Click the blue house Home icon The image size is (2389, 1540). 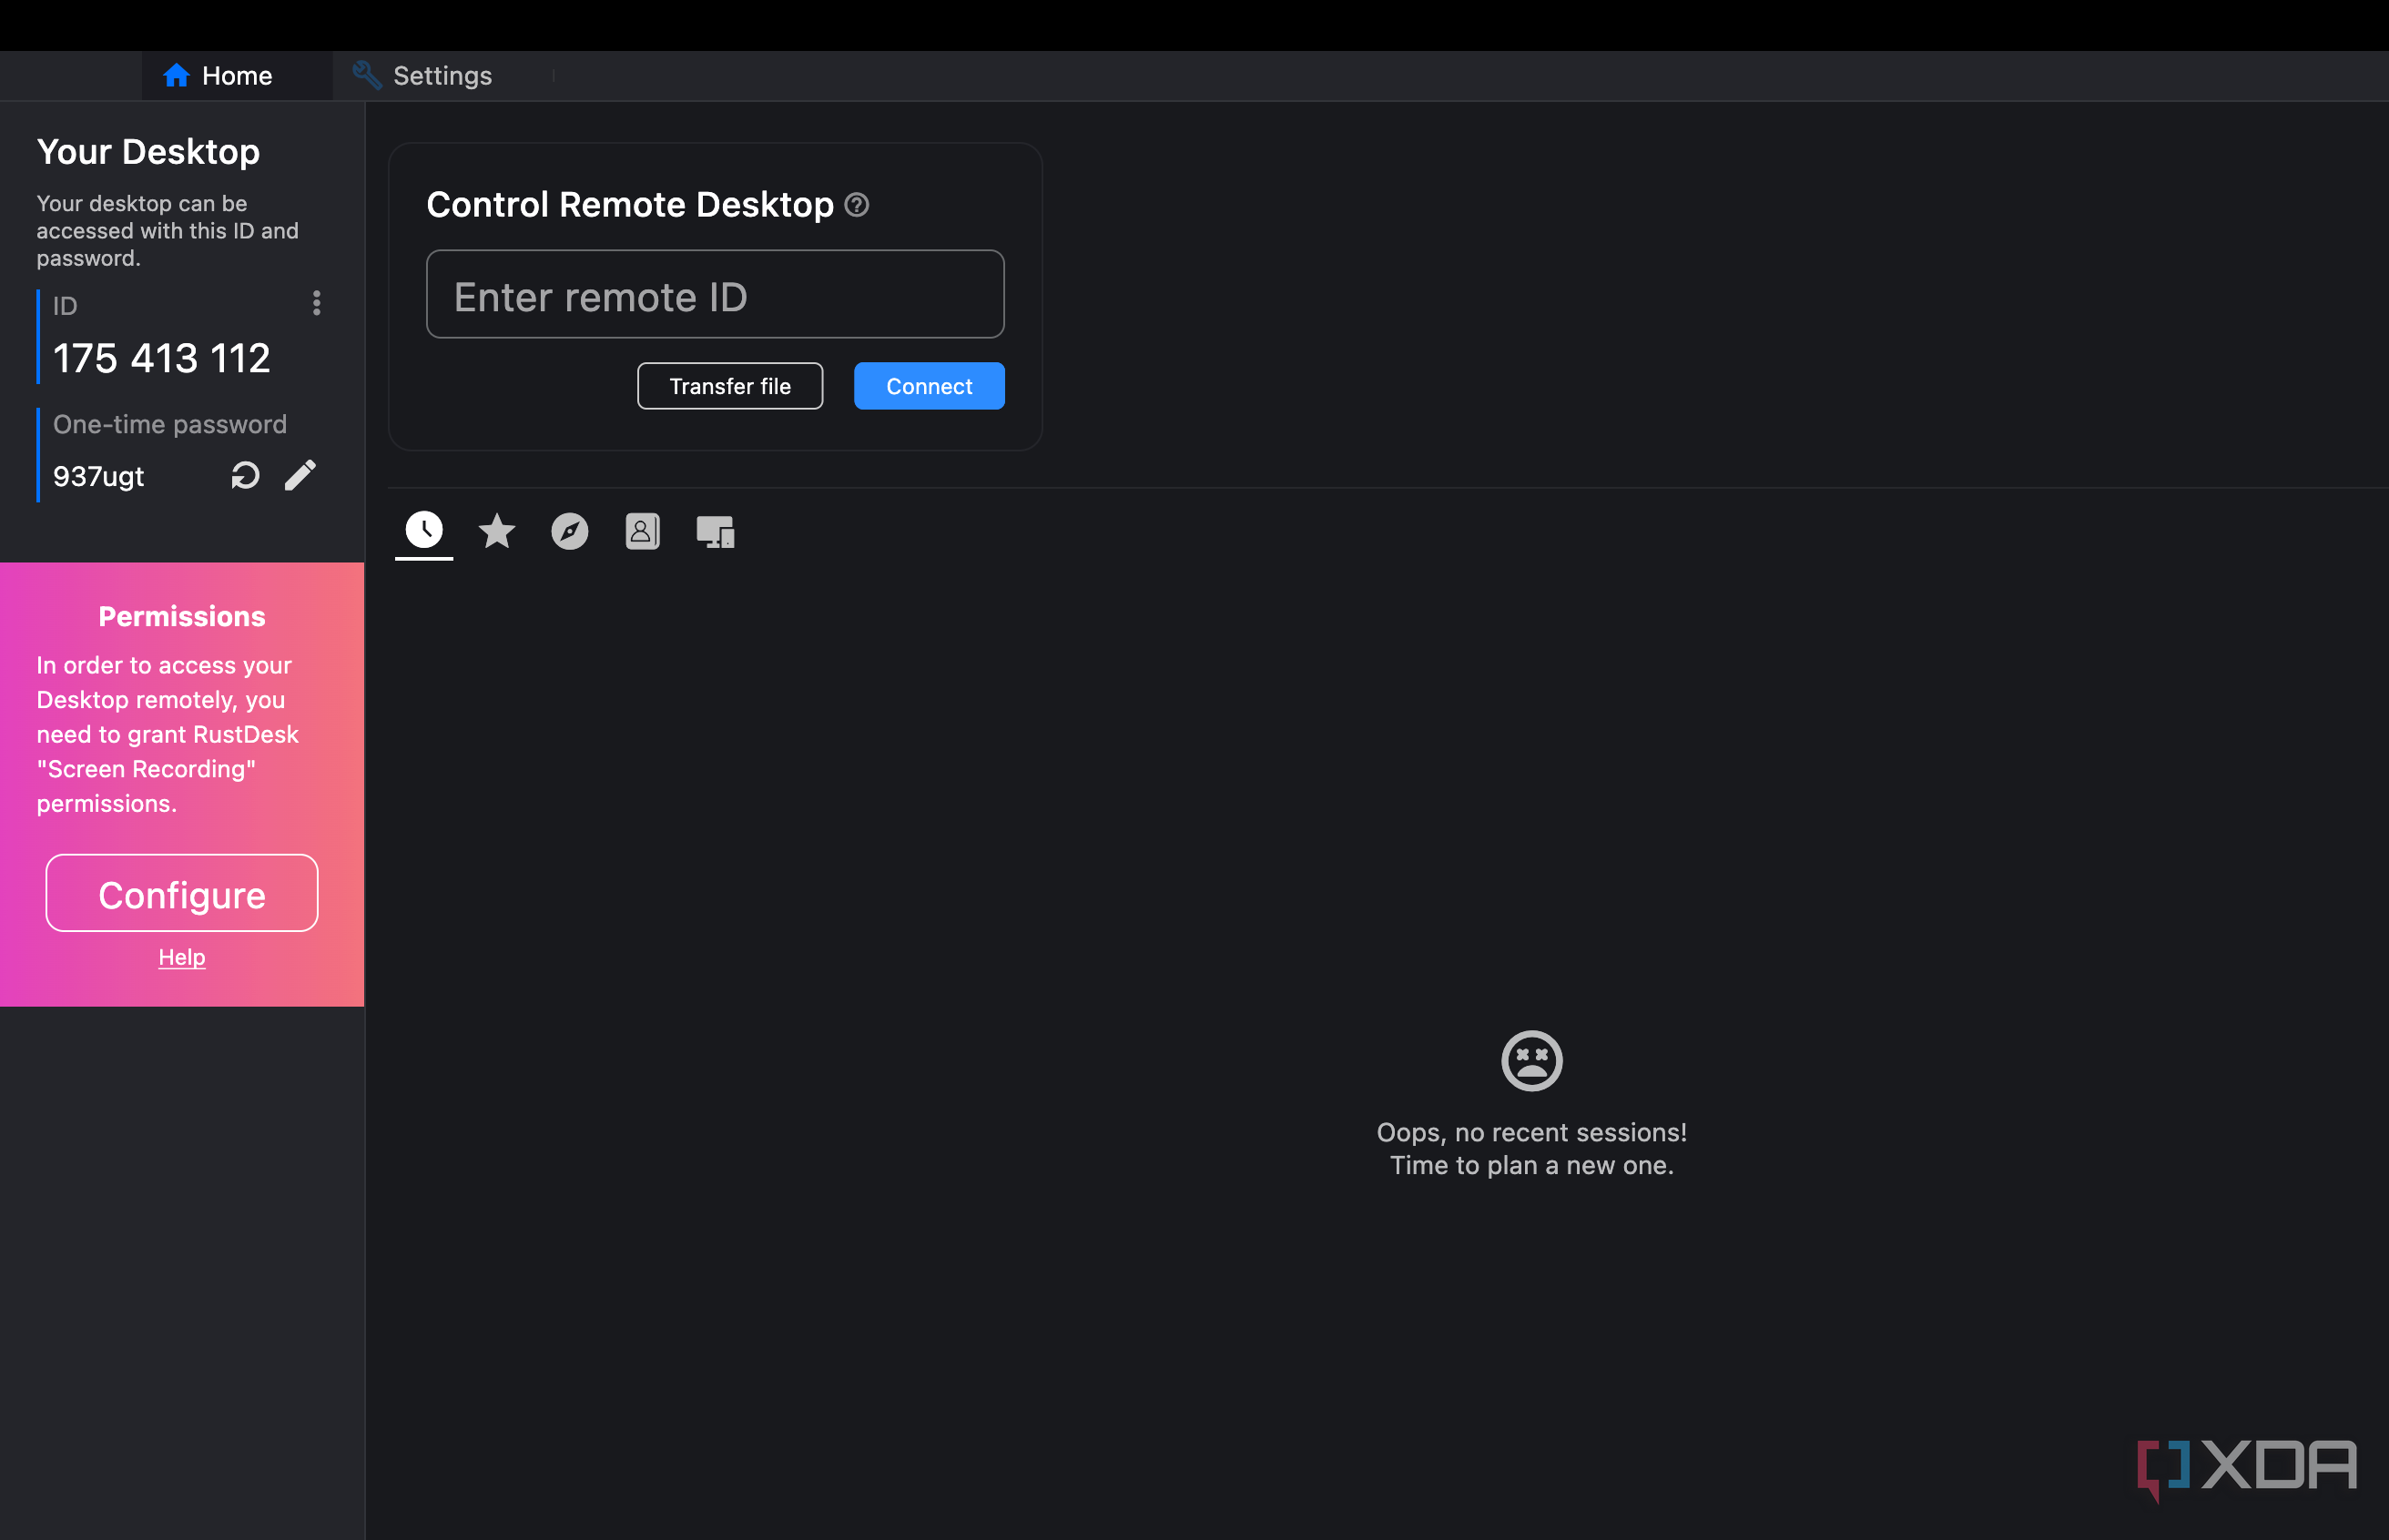point(176,76)
